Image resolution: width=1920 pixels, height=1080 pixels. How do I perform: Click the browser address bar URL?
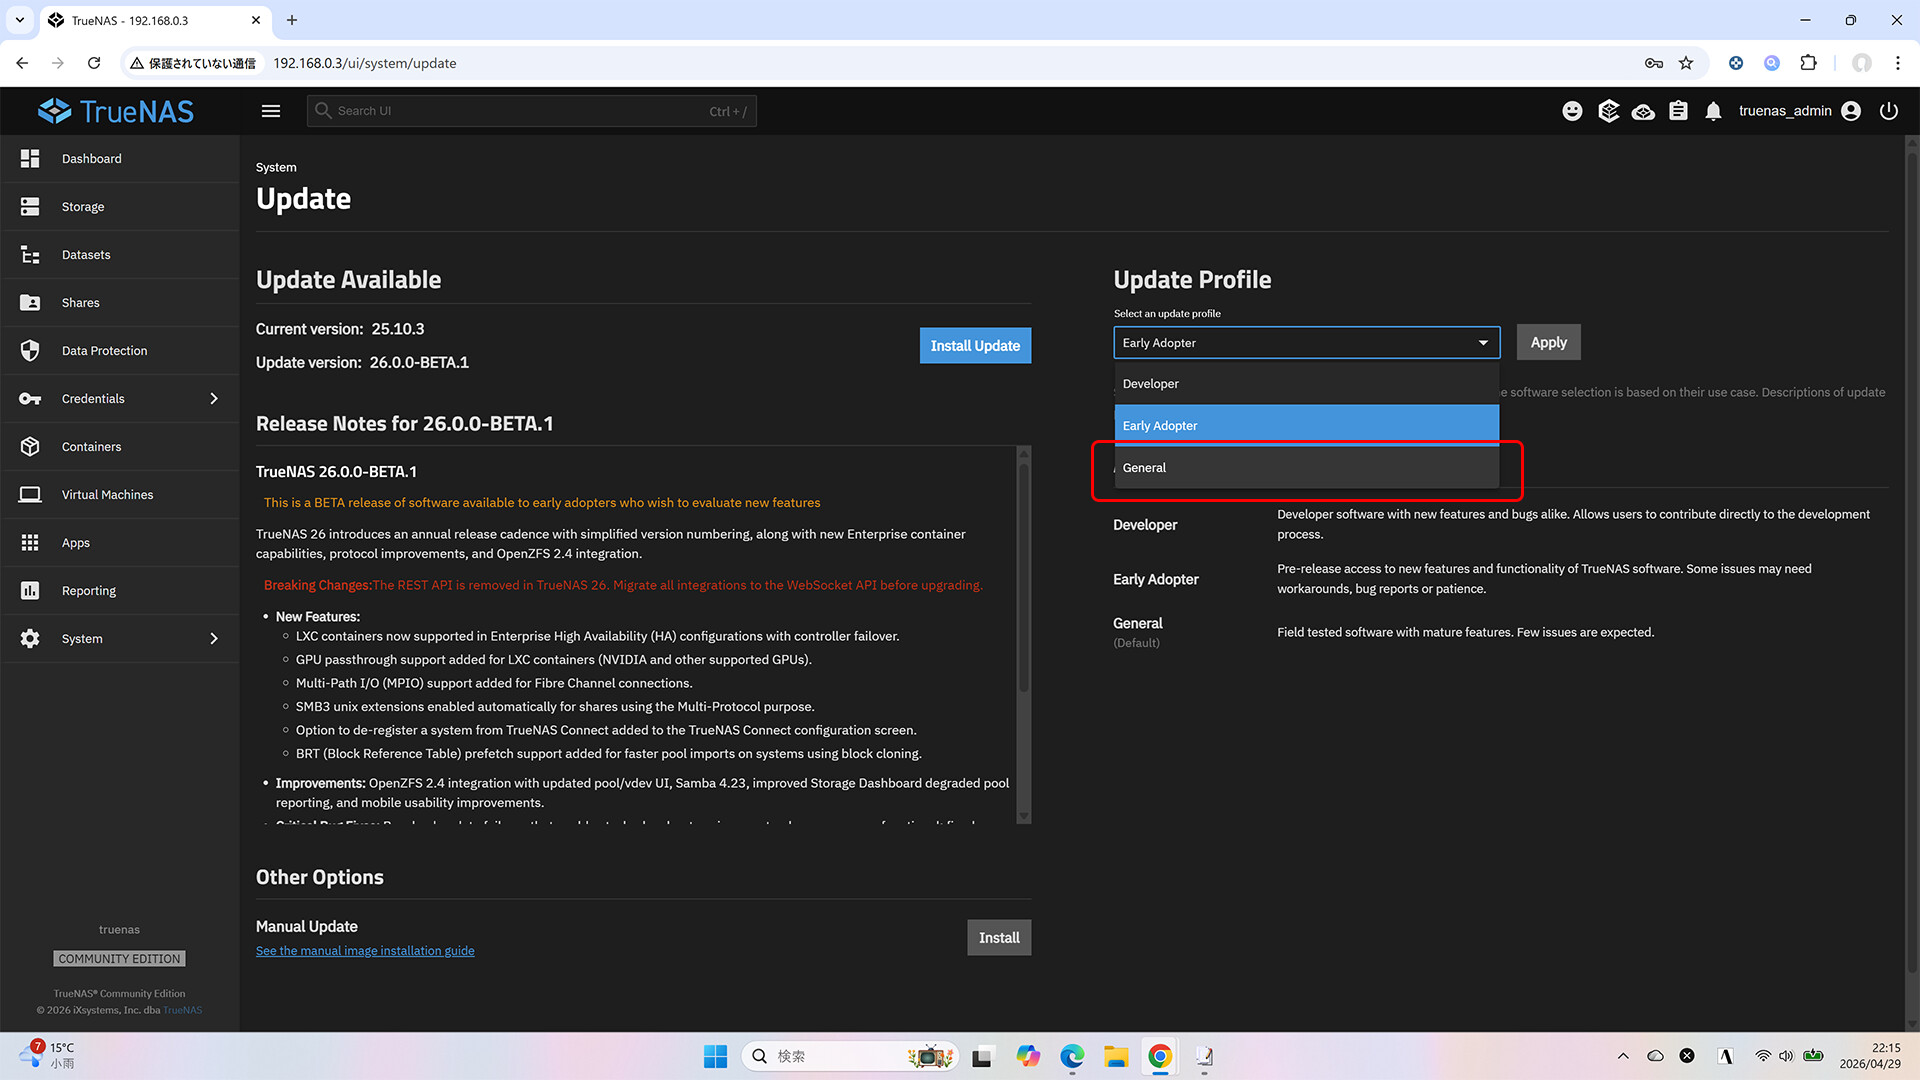coord(365,63)
